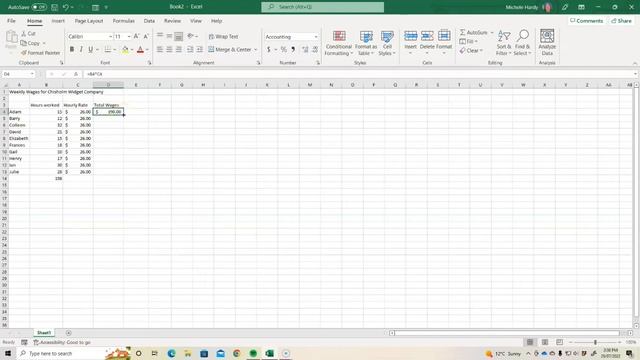Click the Share button

pos(621,21)
